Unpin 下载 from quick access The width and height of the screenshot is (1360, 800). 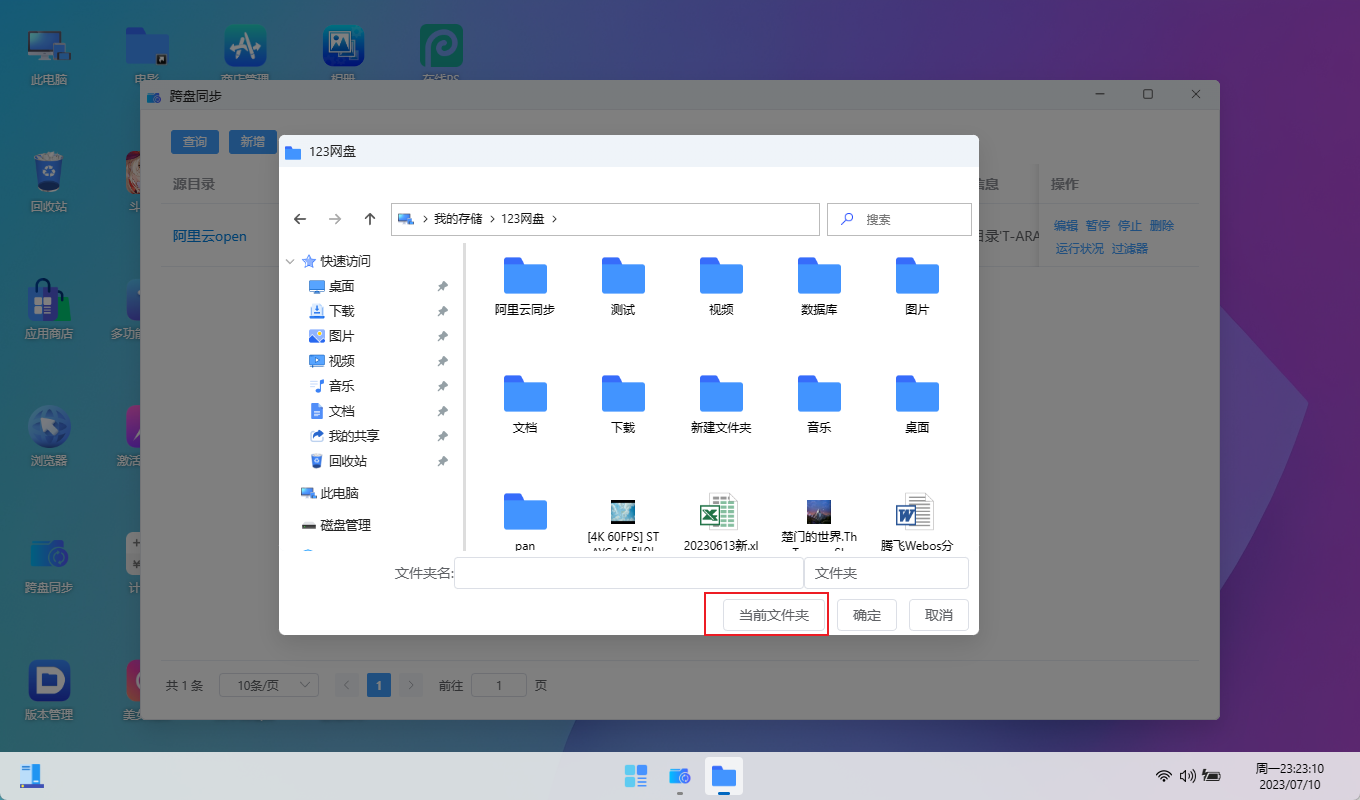tap(442, 311)
